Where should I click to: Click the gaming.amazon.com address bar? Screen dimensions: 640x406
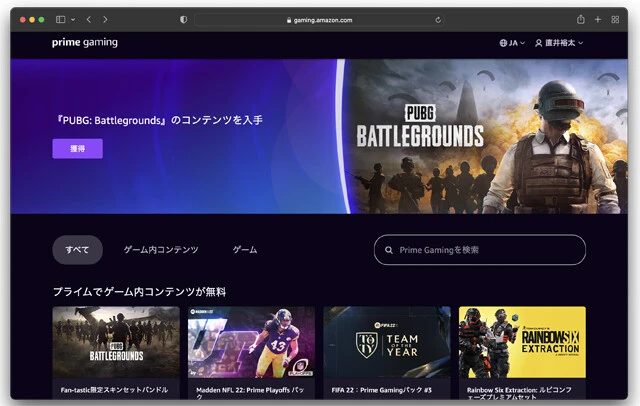[x=320, y=19]
